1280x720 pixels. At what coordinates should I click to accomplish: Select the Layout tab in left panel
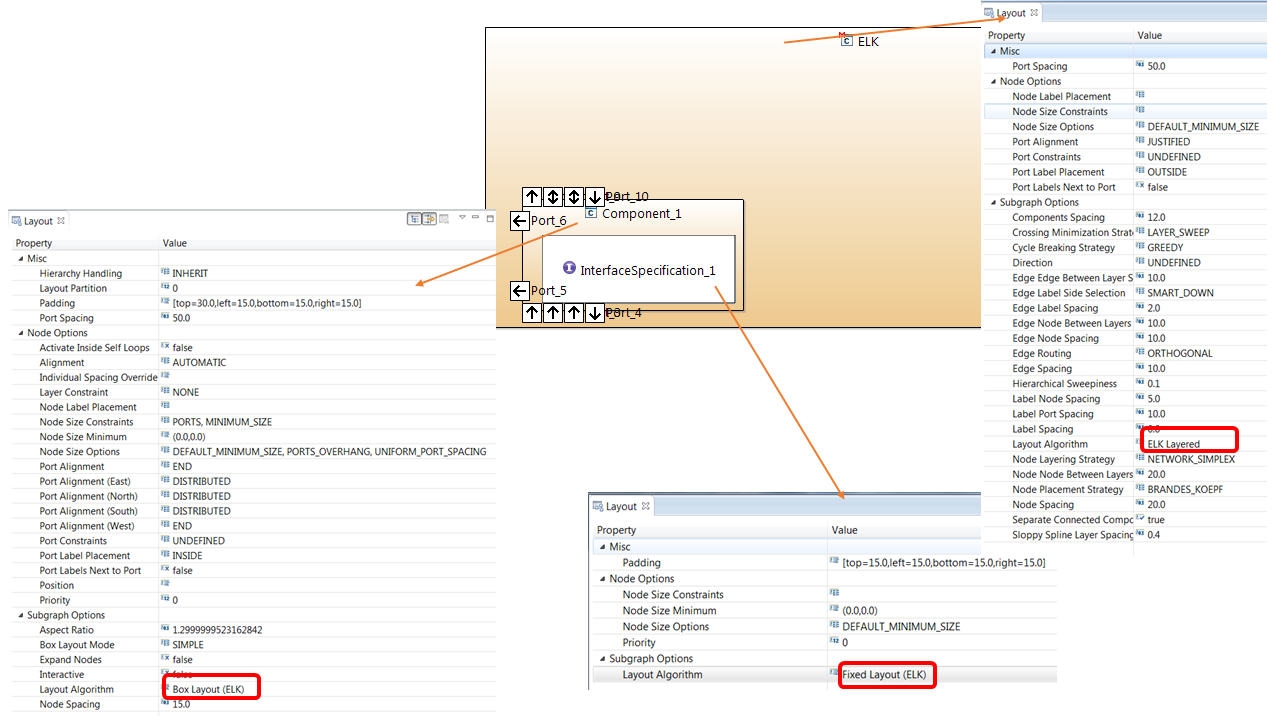(x=38, y=221)
